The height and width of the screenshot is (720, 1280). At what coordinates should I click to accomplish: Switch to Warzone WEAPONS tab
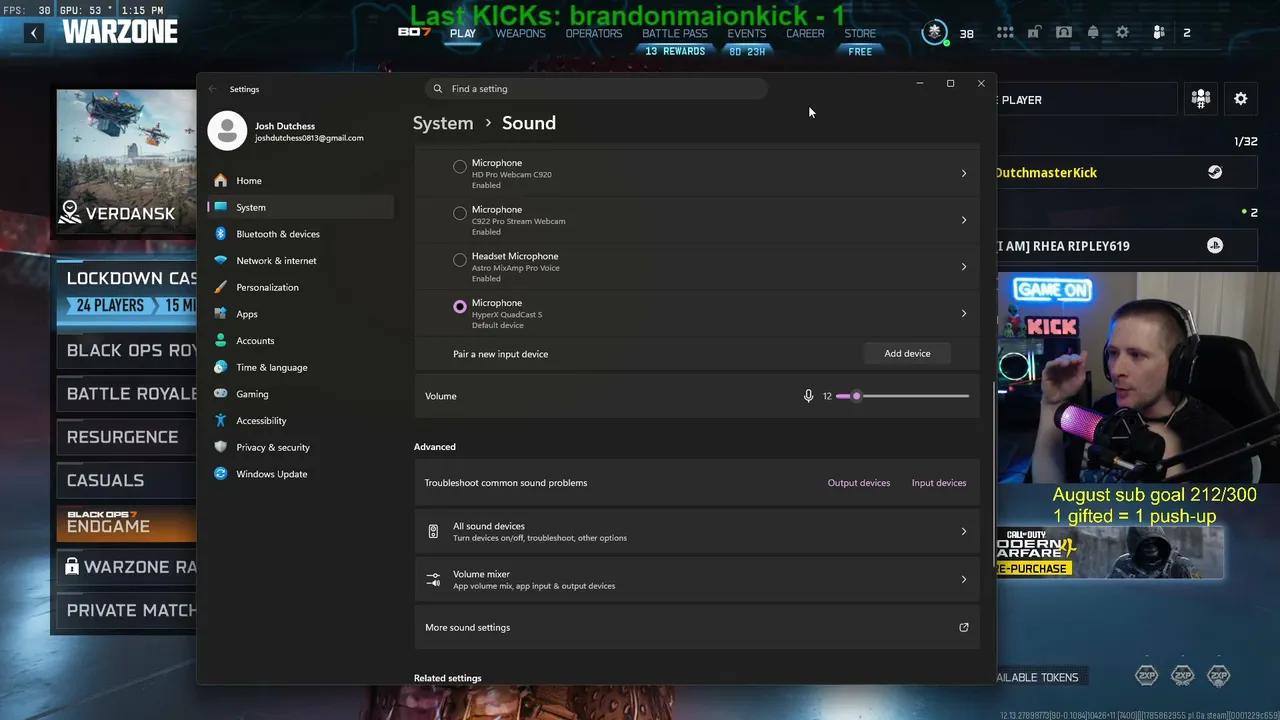click(521, 34)
